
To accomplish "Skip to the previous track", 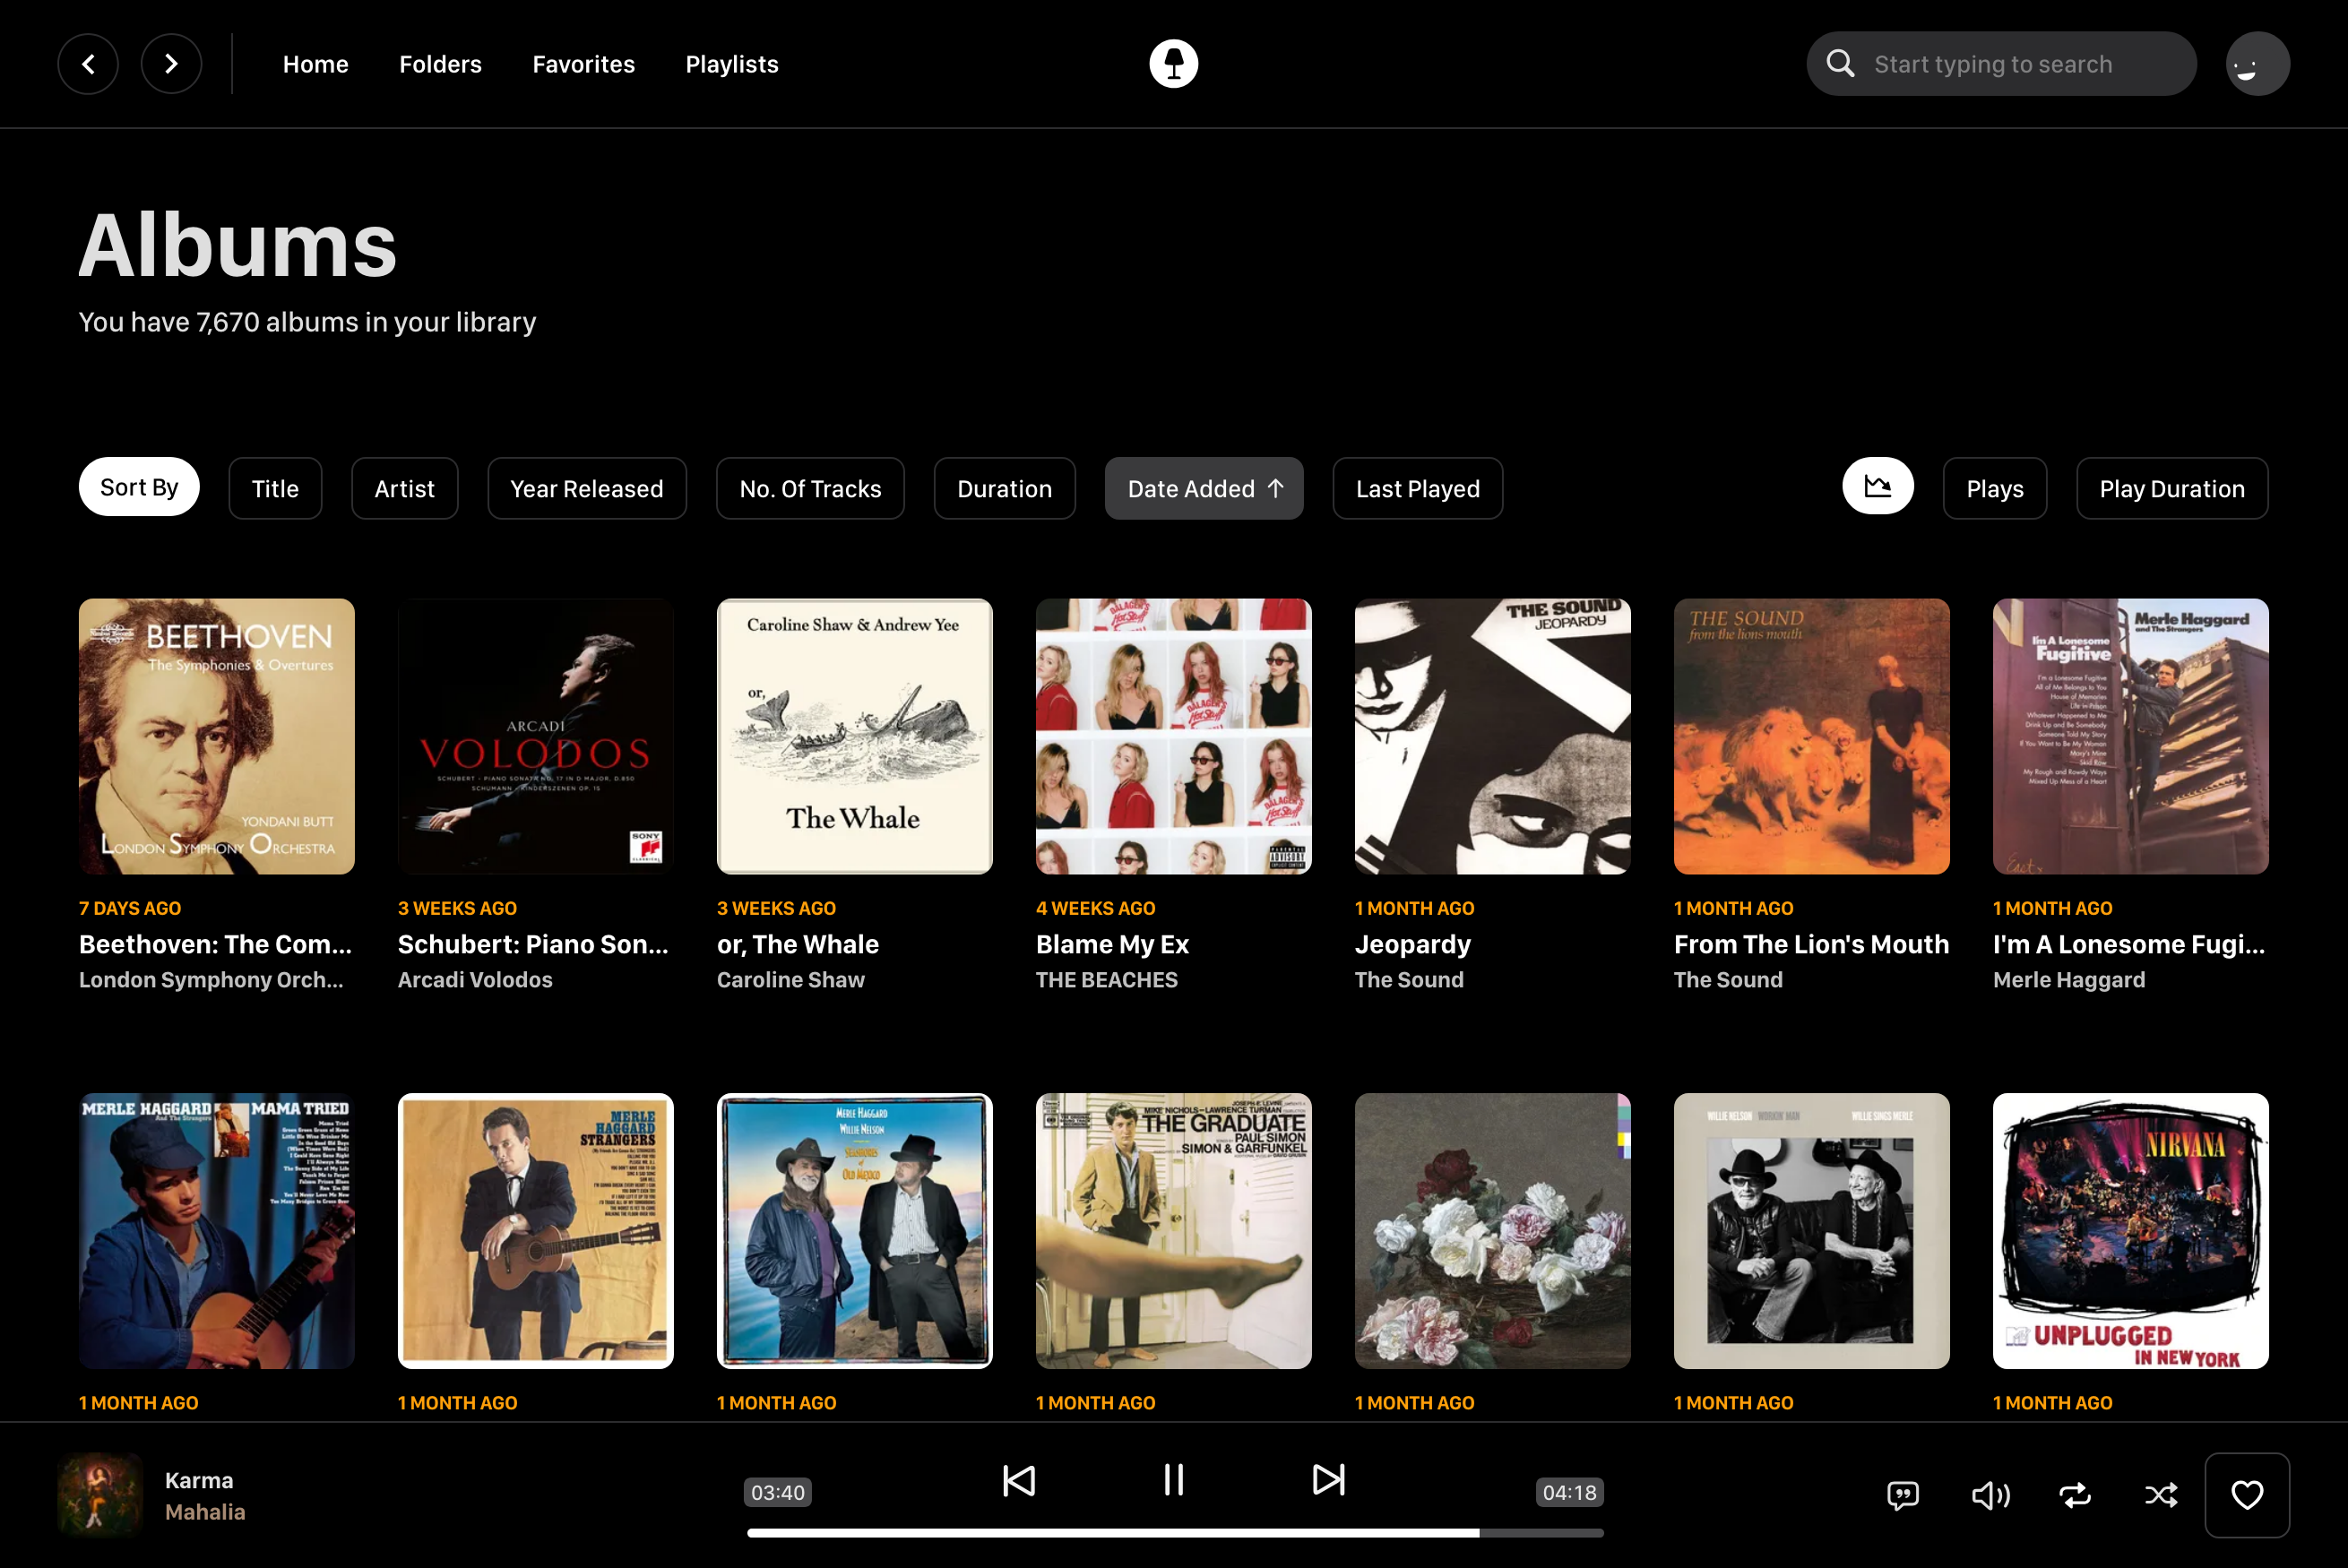I will [x=1019, y=1480].
